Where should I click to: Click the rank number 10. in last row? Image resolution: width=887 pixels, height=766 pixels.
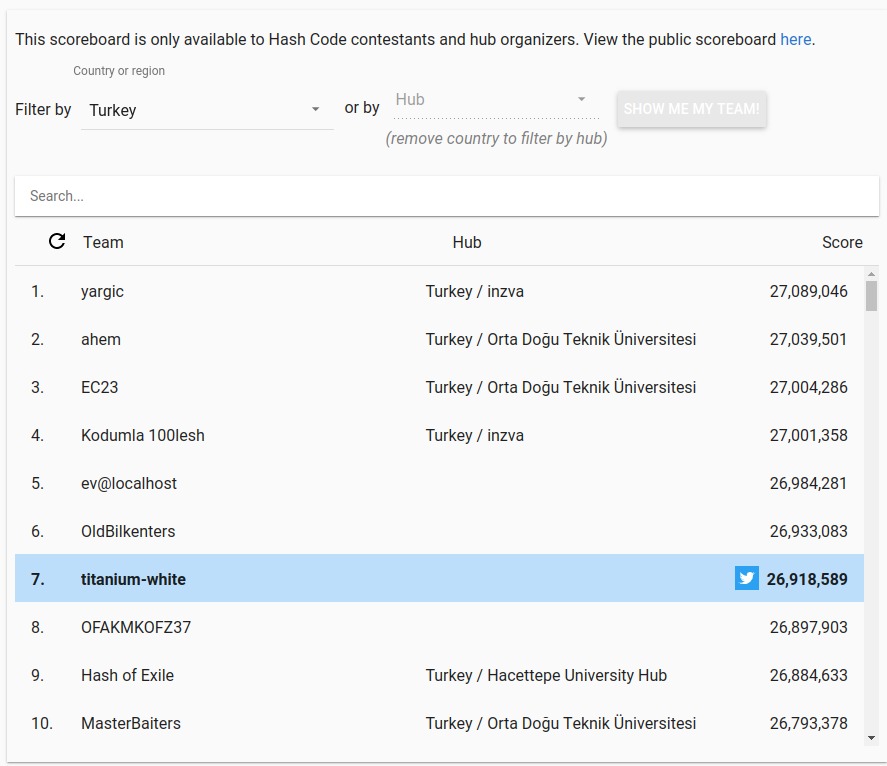[x=42, y=724]
